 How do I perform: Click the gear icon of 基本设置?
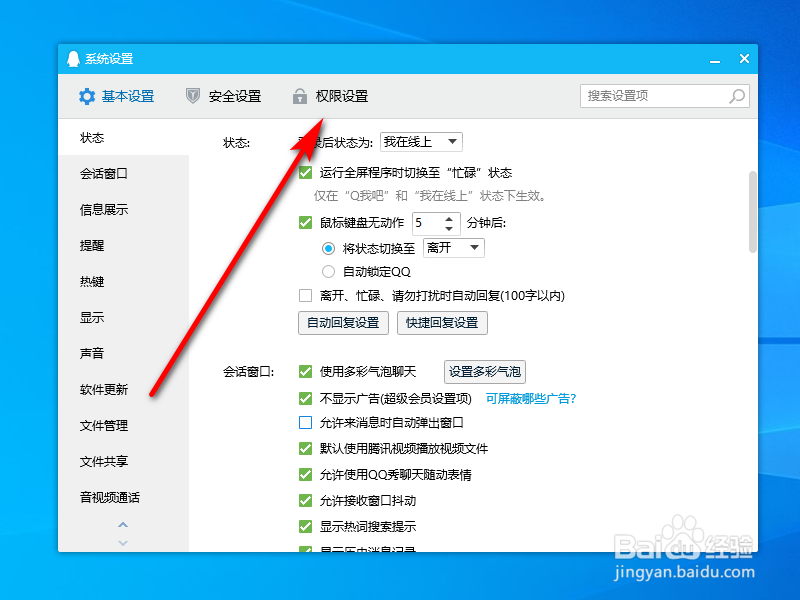[87, 96]
